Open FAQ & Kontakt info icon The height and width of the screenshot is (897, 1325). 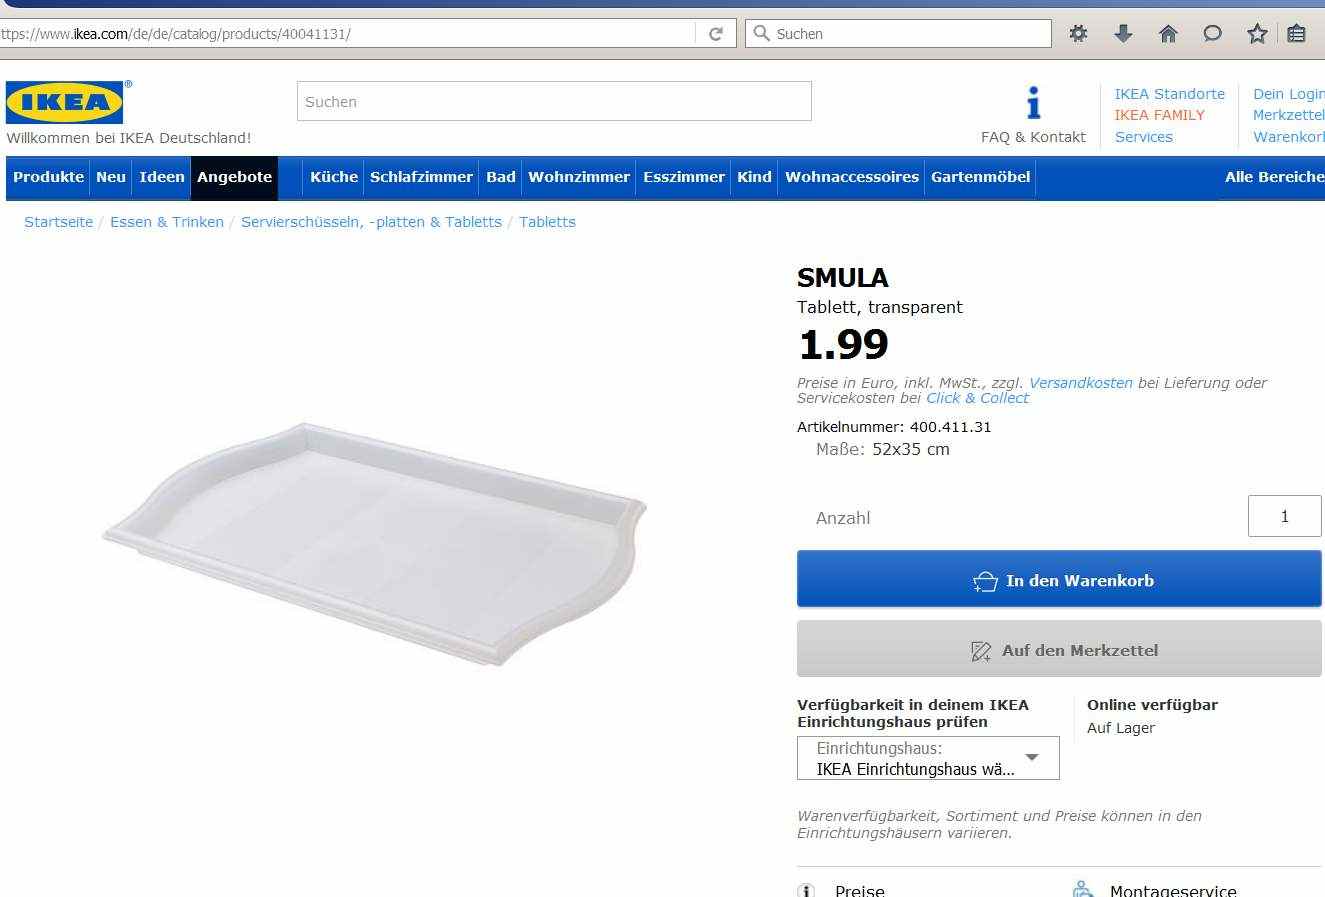tap(1033, 102)
